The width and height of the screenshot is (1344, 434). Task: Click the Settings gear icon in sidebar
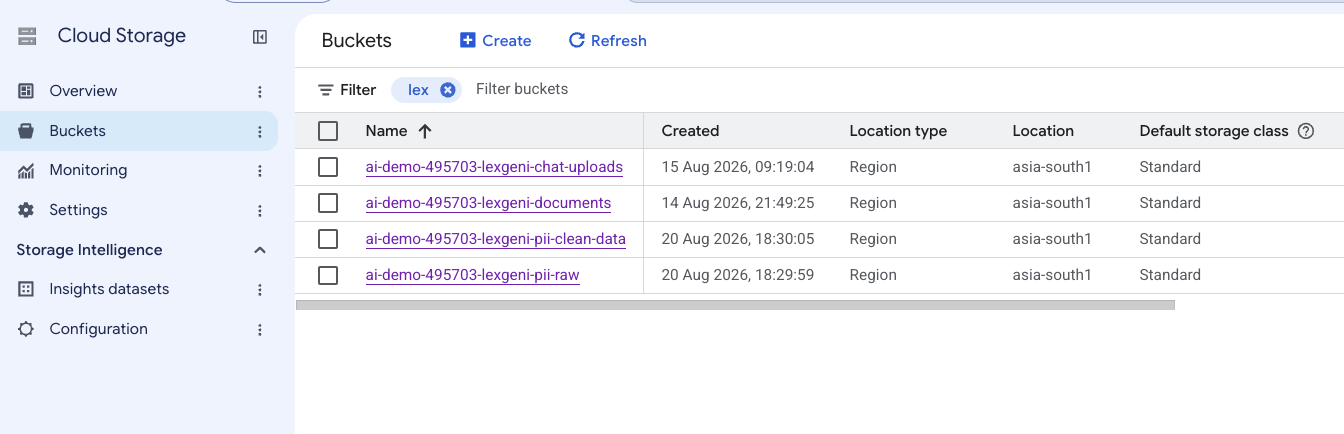click(x=26, y=210)
